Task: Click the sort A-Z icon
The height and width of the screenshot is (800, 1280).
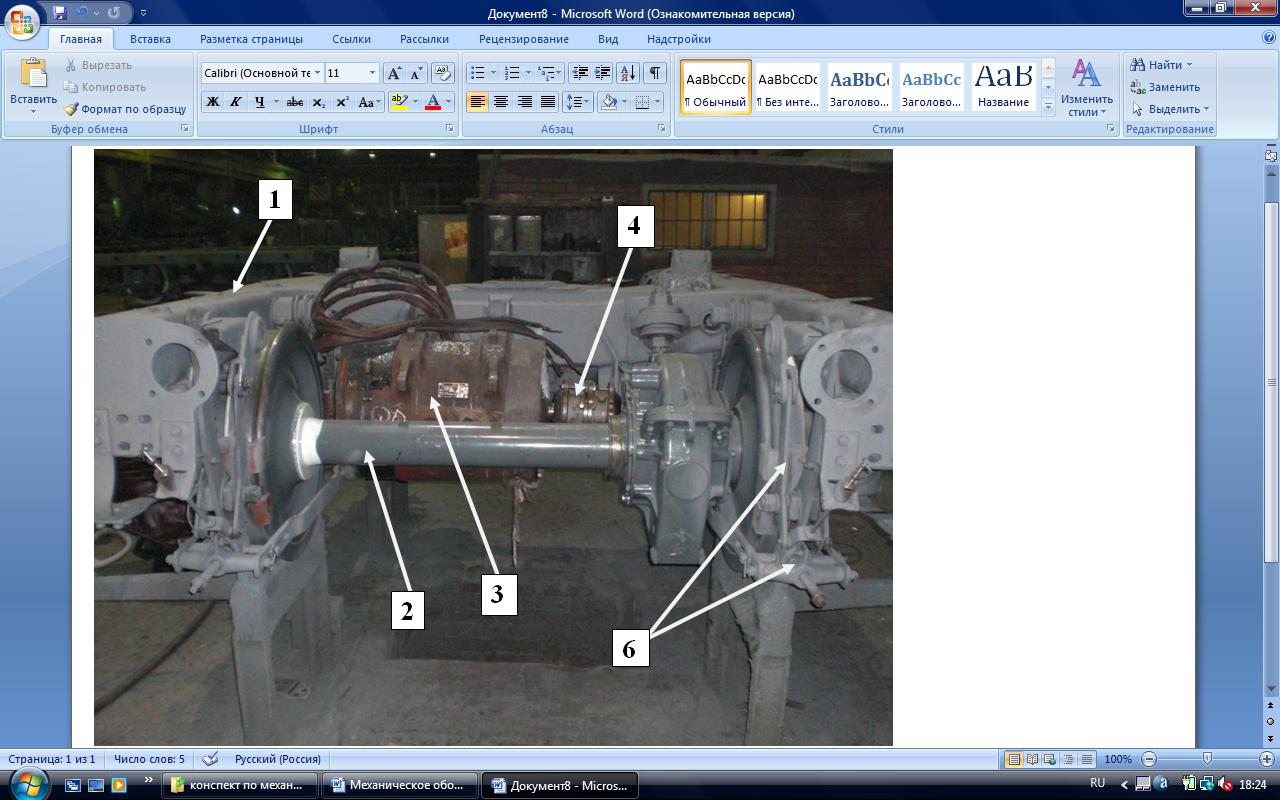Action: pos(628,73)
